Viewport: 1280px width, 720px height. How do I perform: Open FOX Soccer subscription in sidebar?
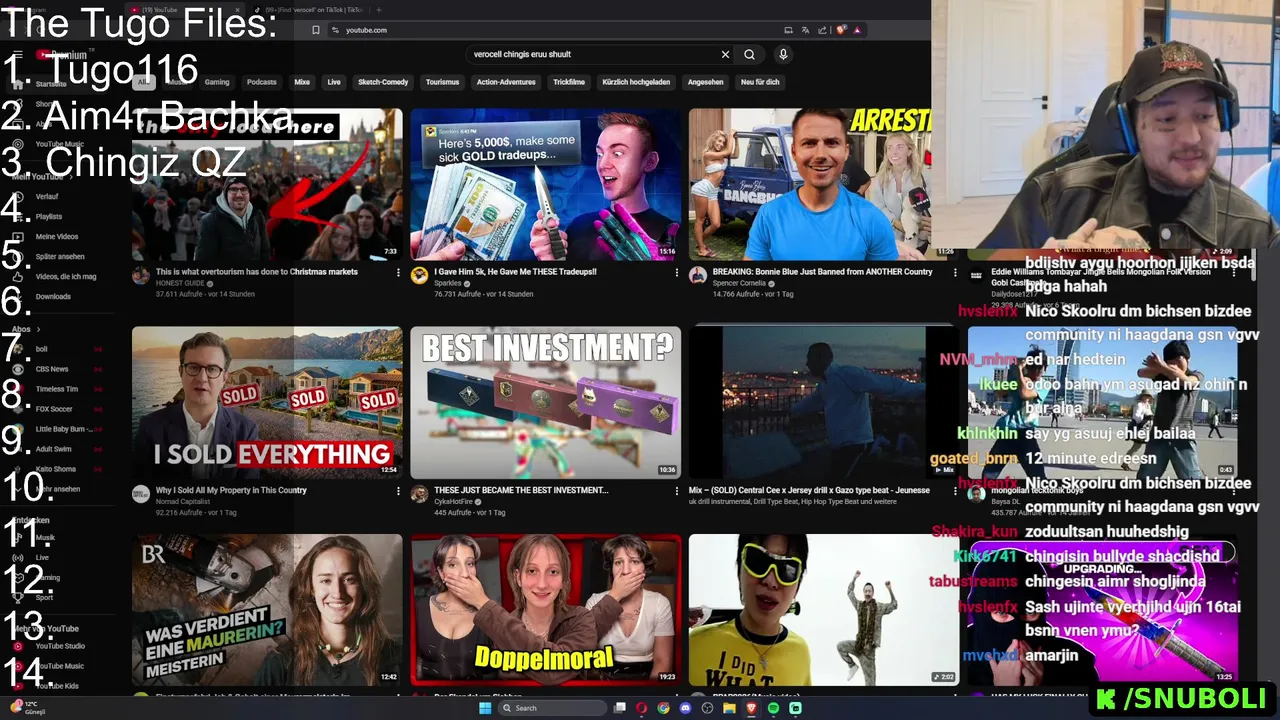point(54,409)
